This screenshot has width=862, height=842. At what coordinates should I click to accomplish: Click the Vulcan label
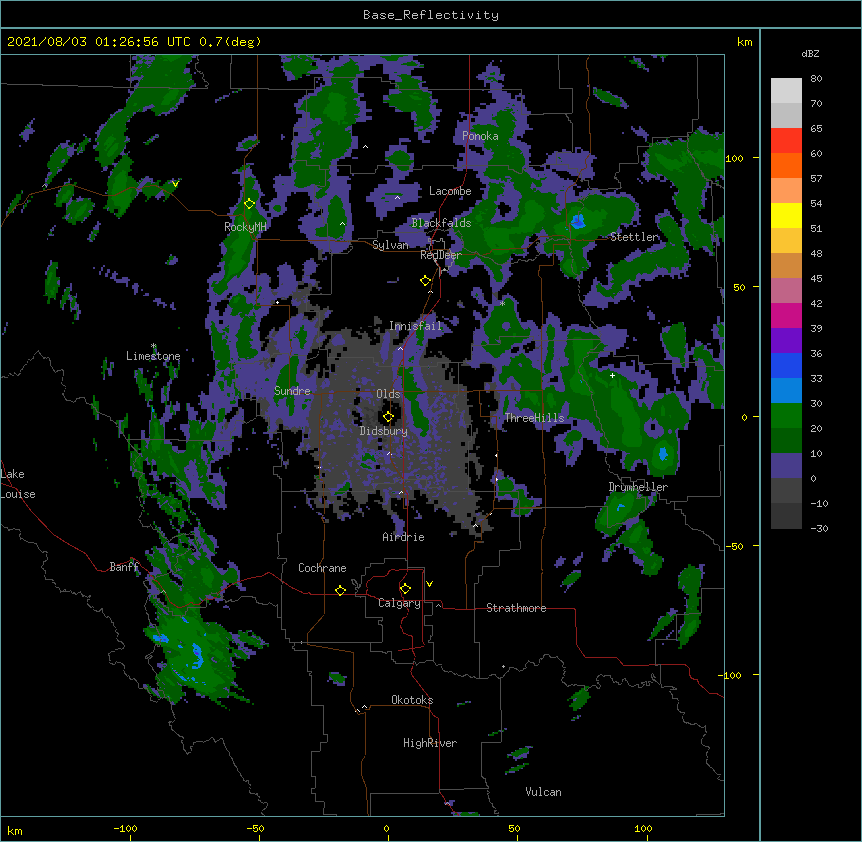tap(543, 792)
